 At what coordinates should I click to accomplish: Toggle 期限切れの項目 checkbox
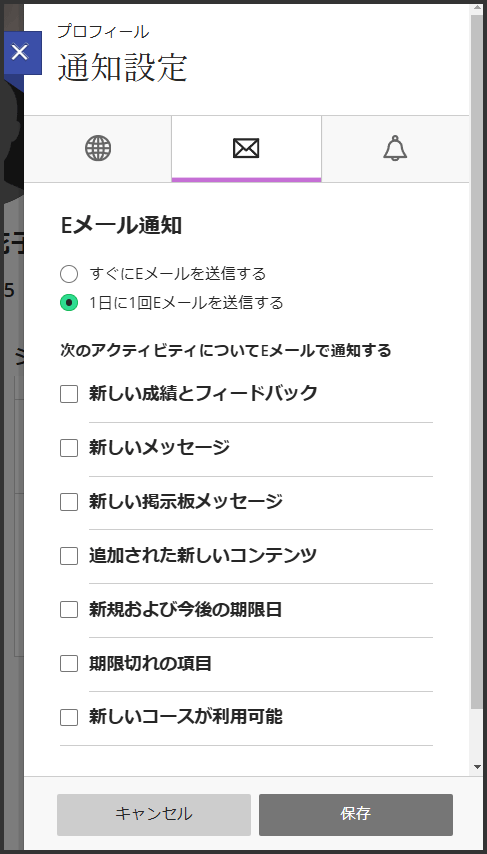pos(69,664)
